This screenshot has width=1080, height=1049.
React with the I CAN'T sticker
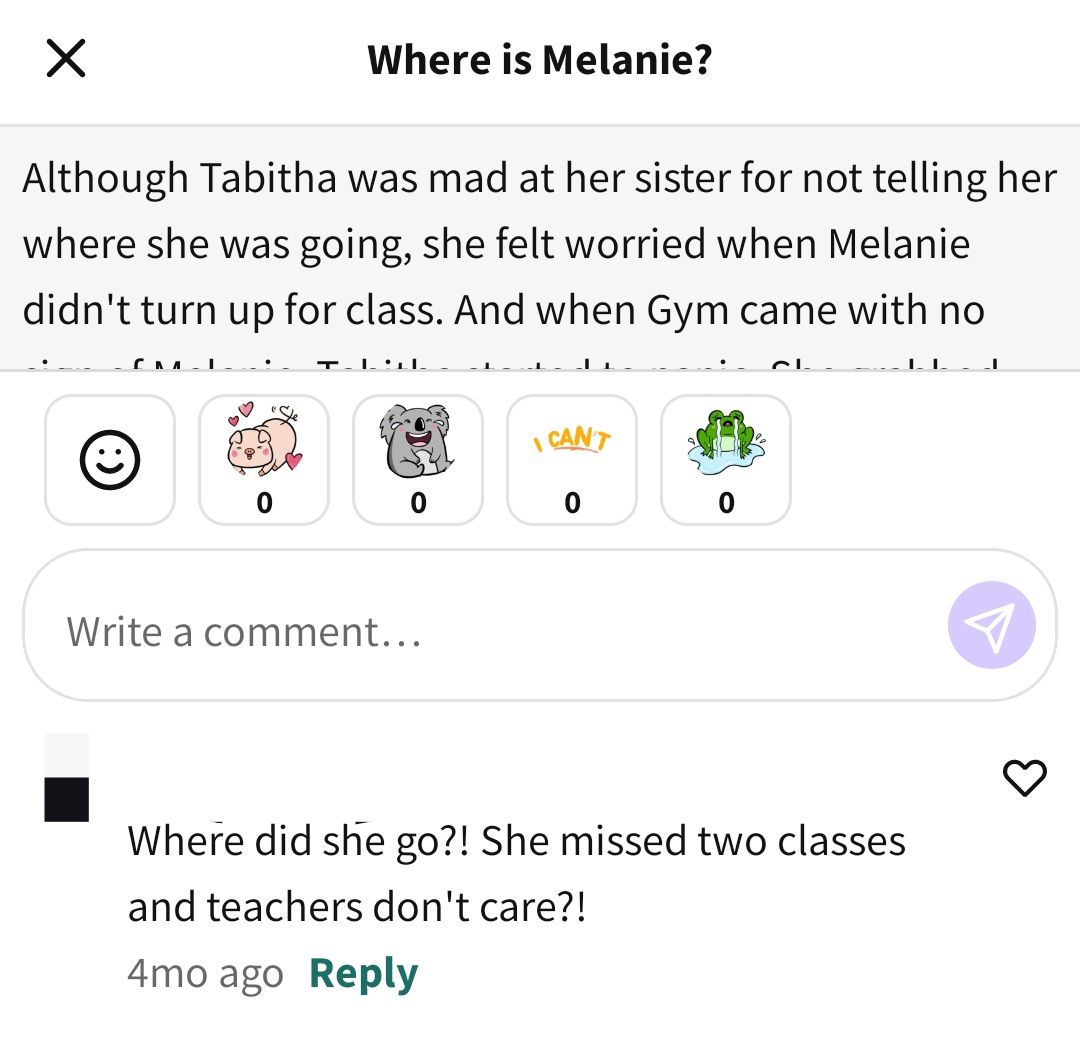[x=572, y=460]
